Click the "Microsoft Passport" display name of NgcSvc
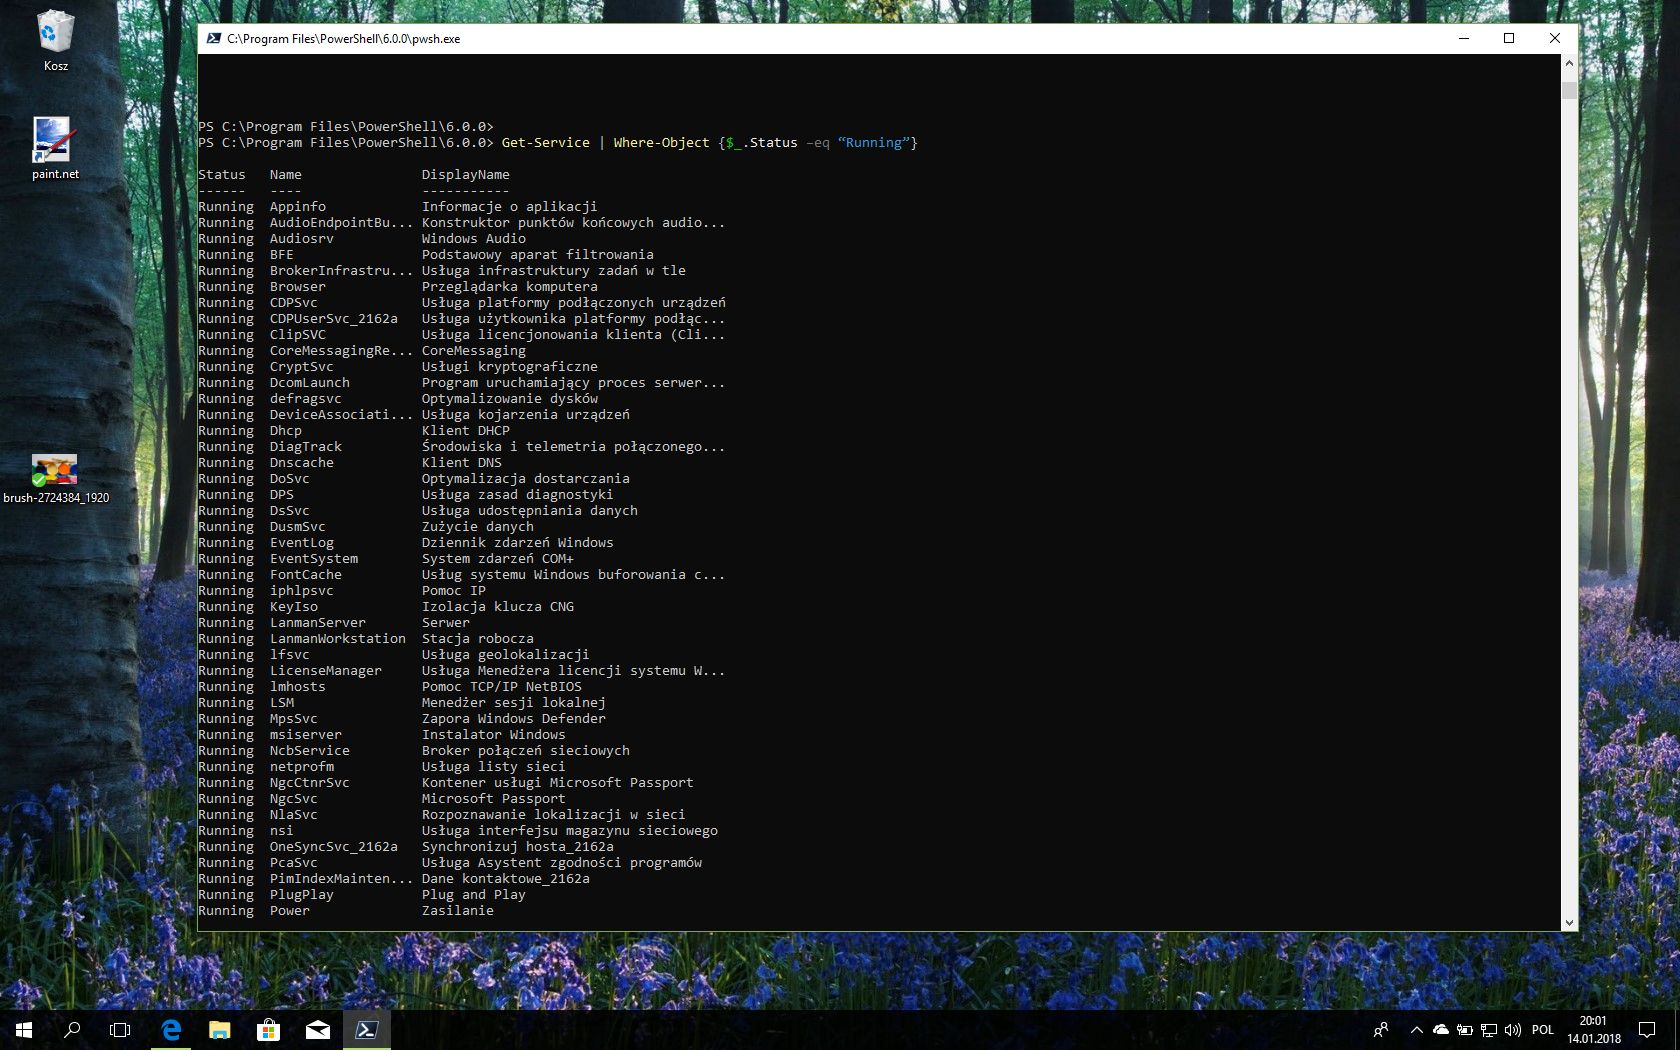 [x=494, y=799]
